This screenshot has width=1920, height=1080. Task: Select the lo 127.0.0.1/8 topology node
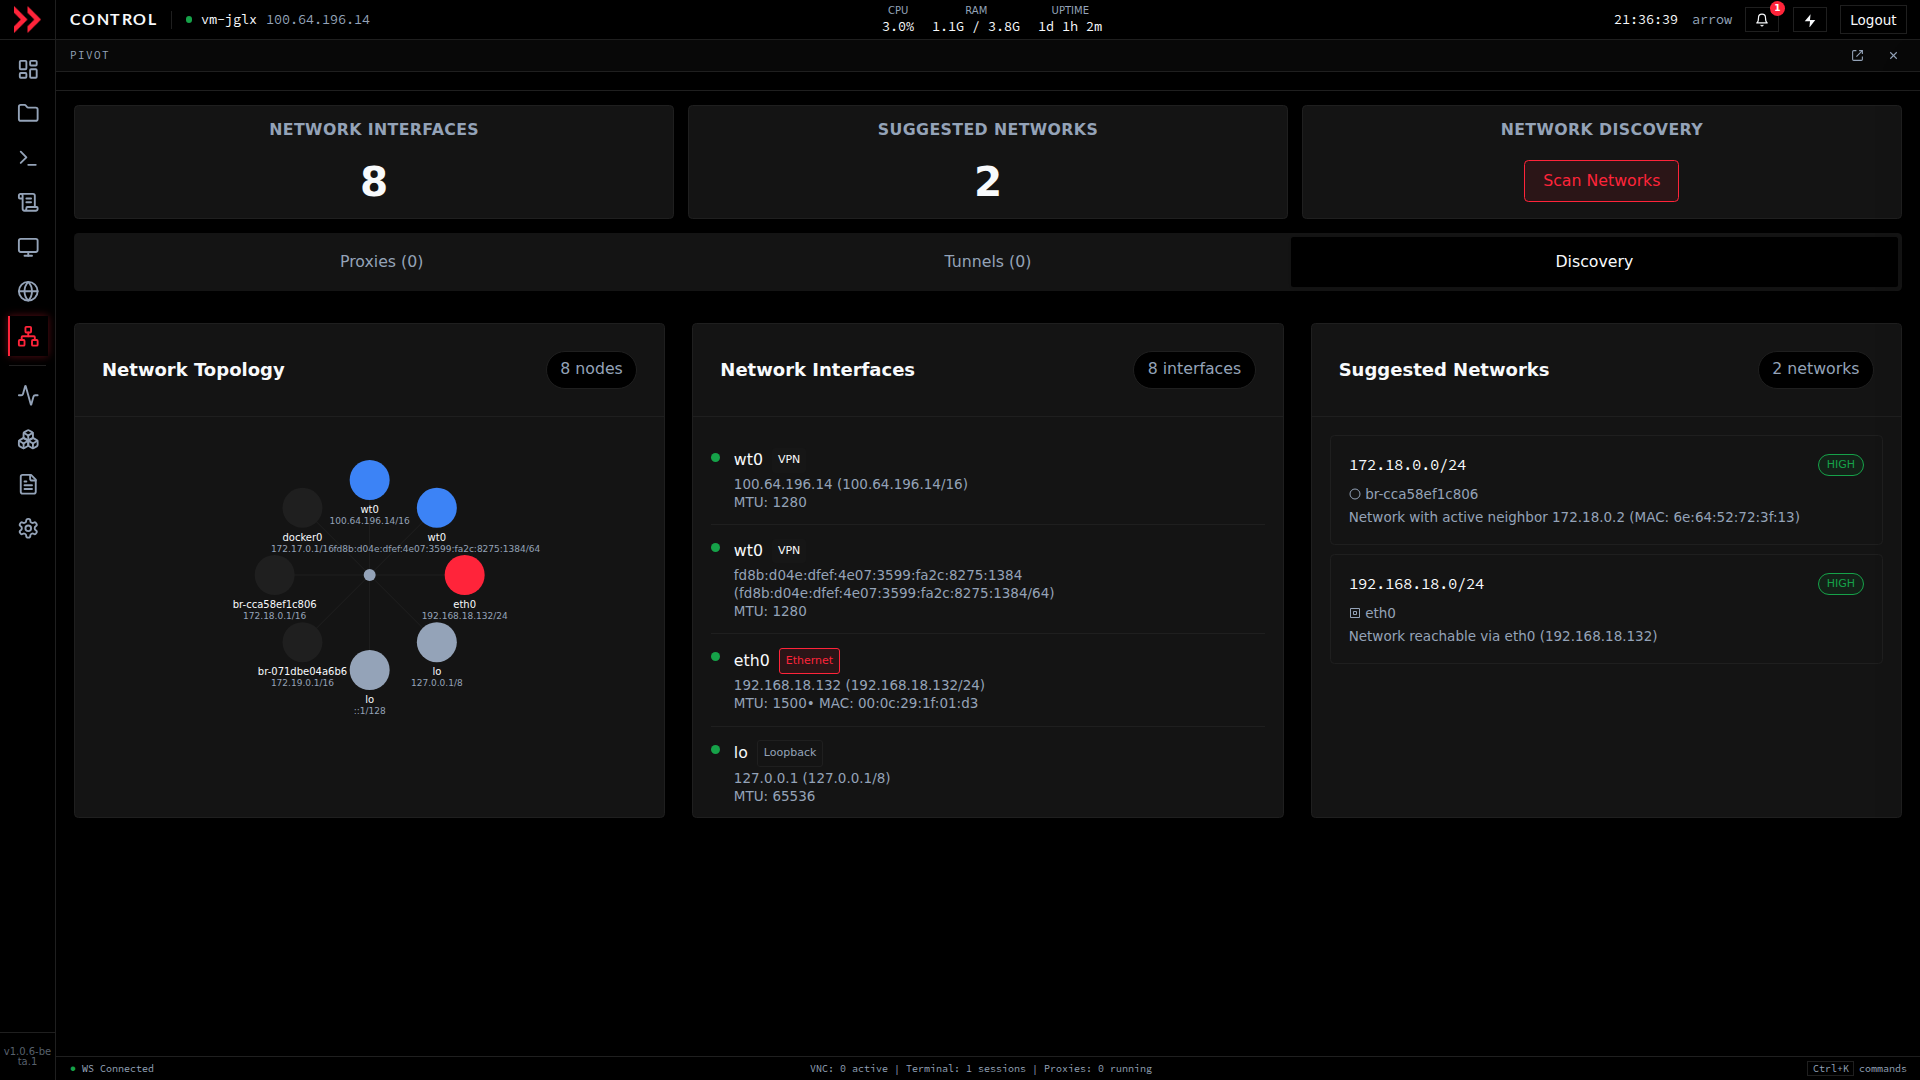click(x=437, y=642)
